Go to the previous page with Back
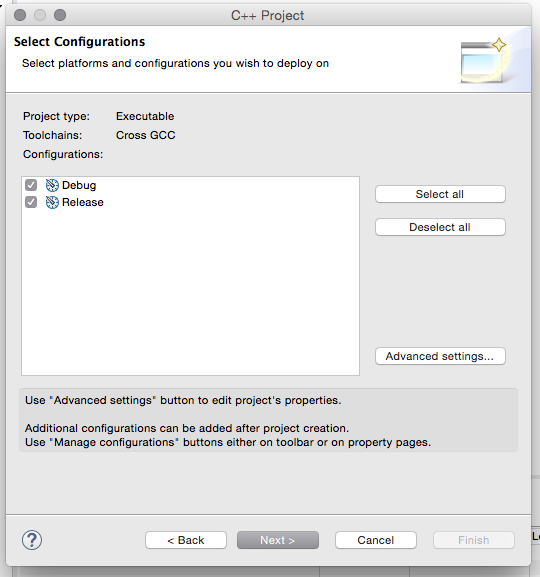540x577 pixels. 186,540
